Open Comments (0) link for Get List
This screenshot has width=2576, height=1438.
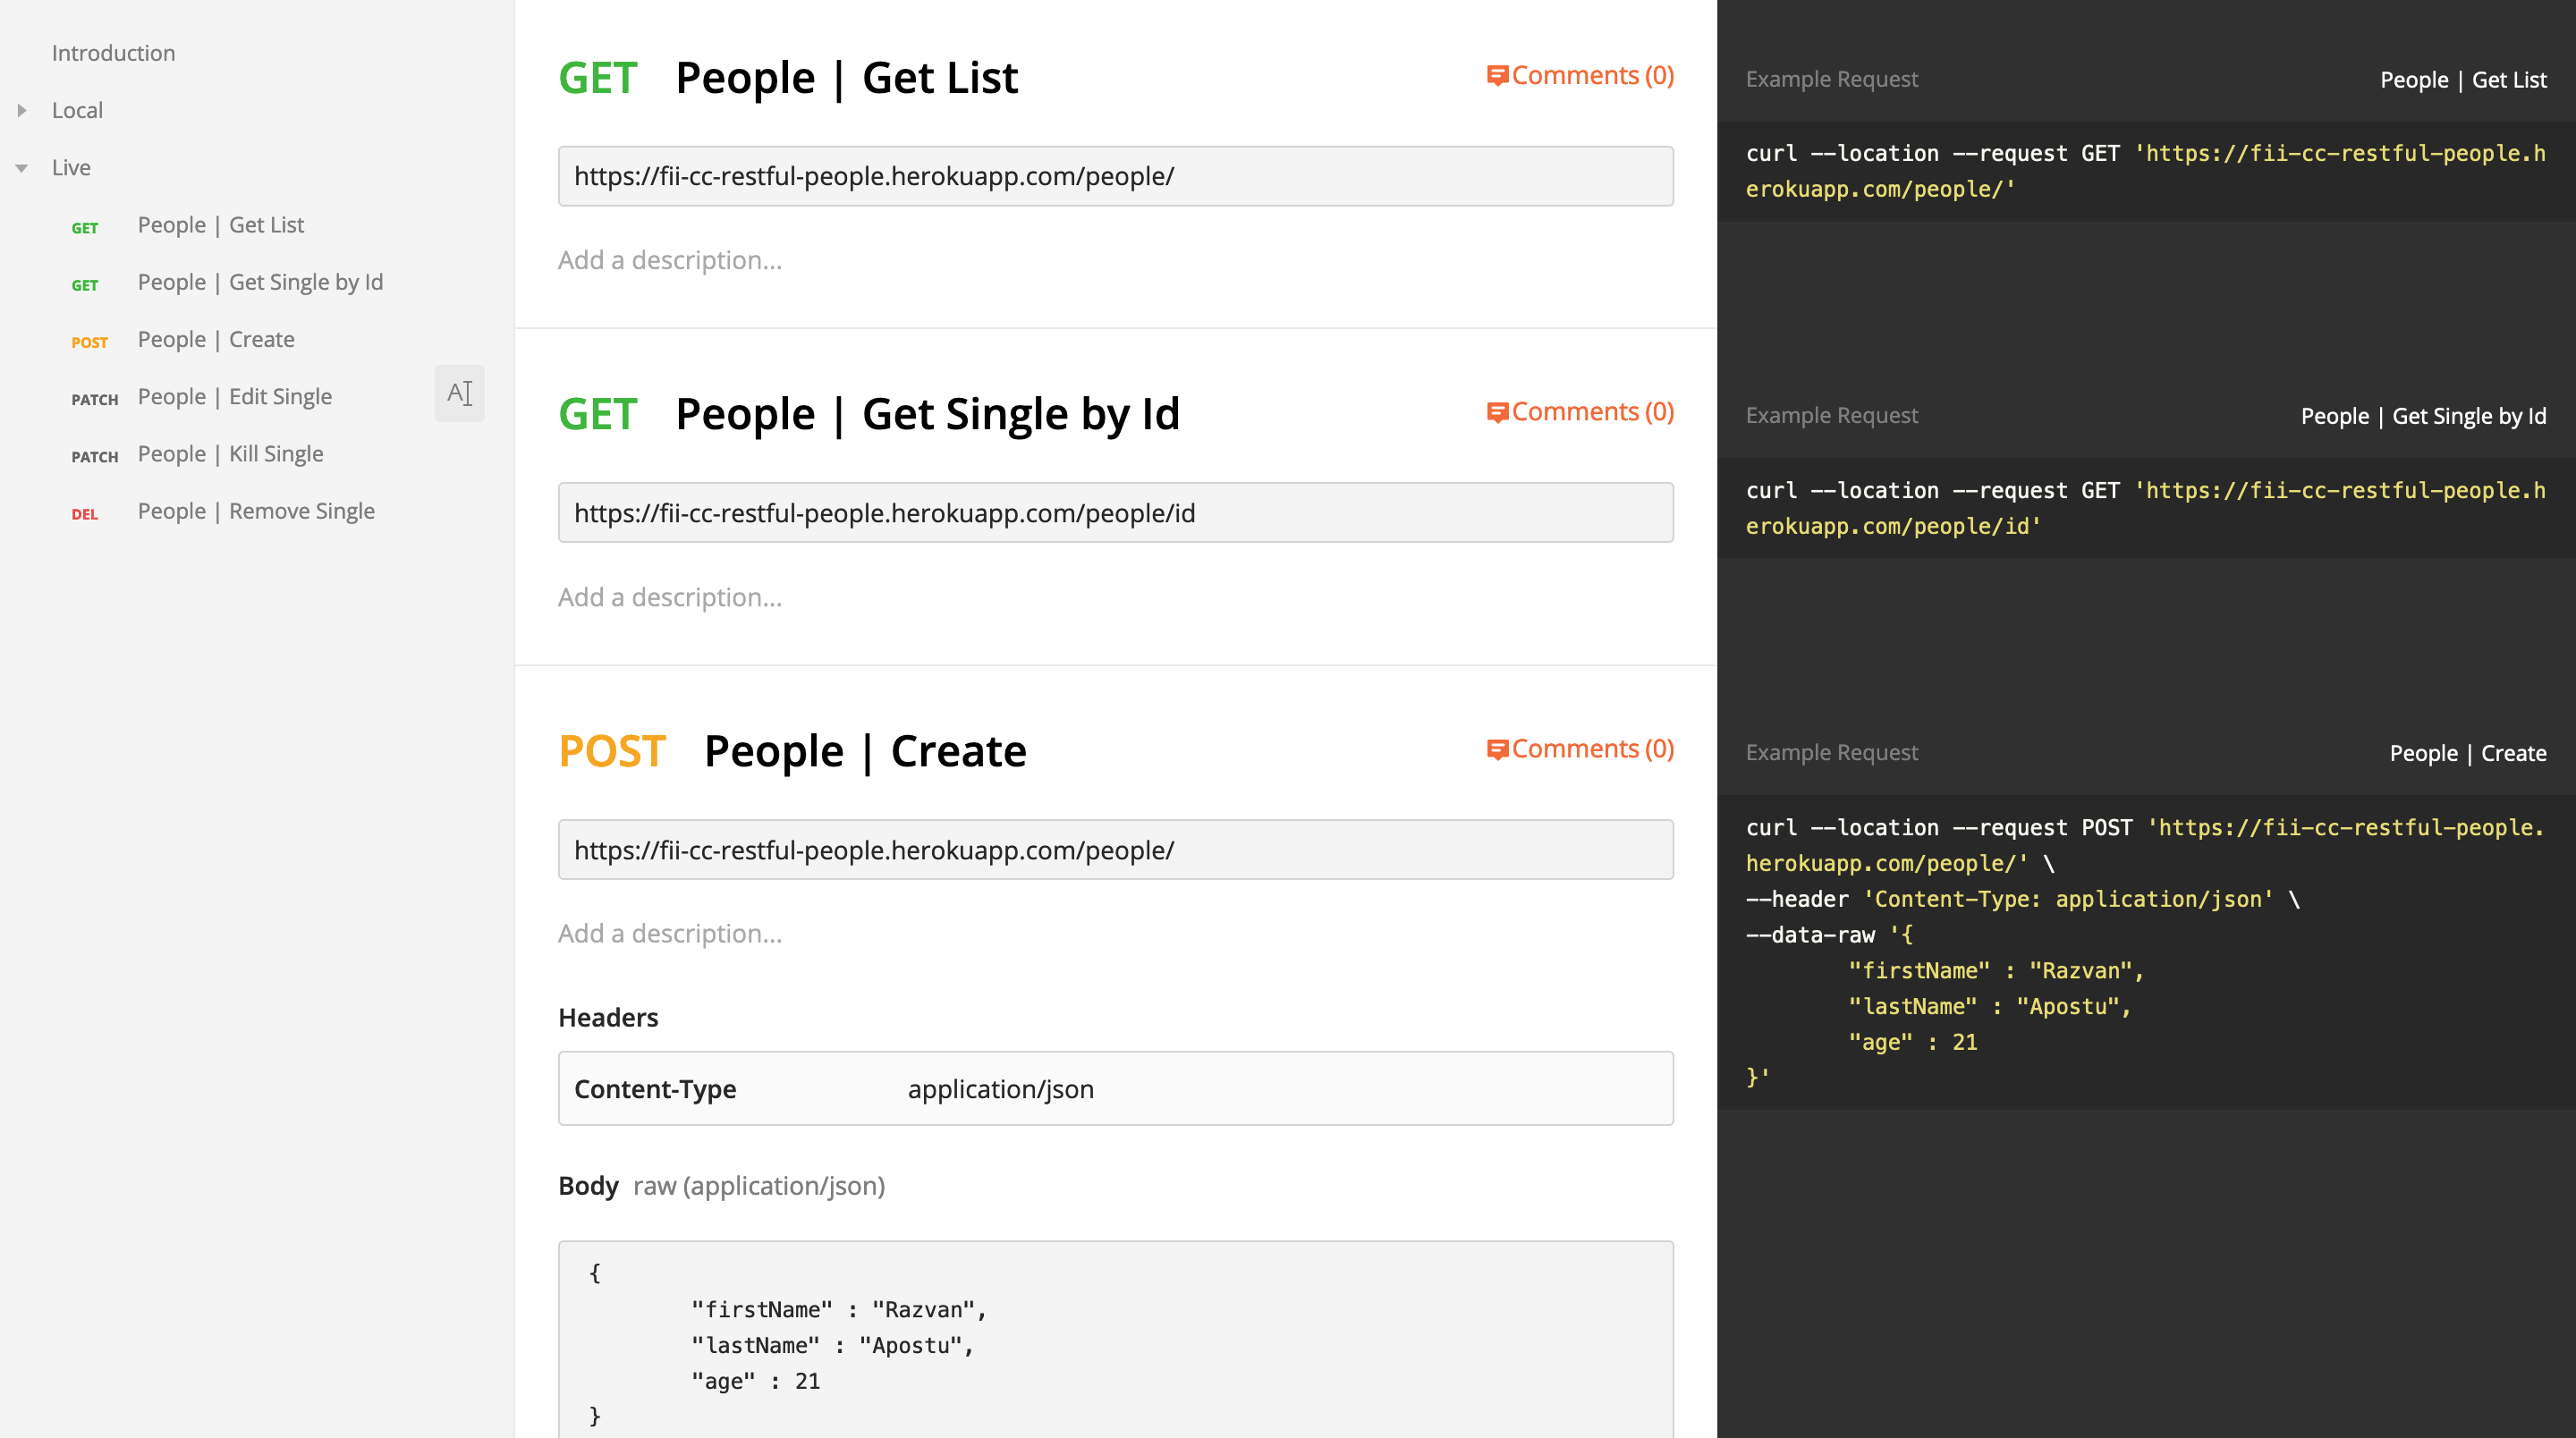click(1592, 75)
